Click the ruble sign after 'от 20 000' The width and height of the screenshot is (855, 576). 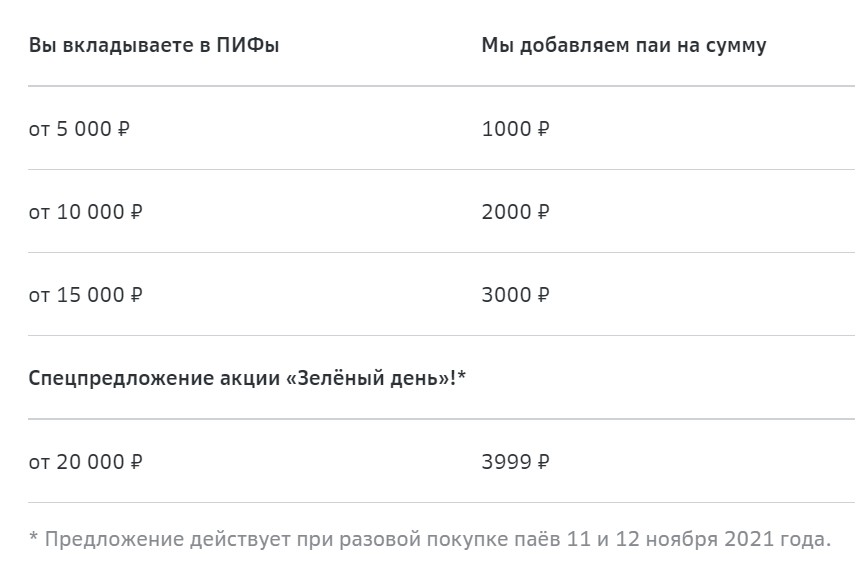(136, 461)
